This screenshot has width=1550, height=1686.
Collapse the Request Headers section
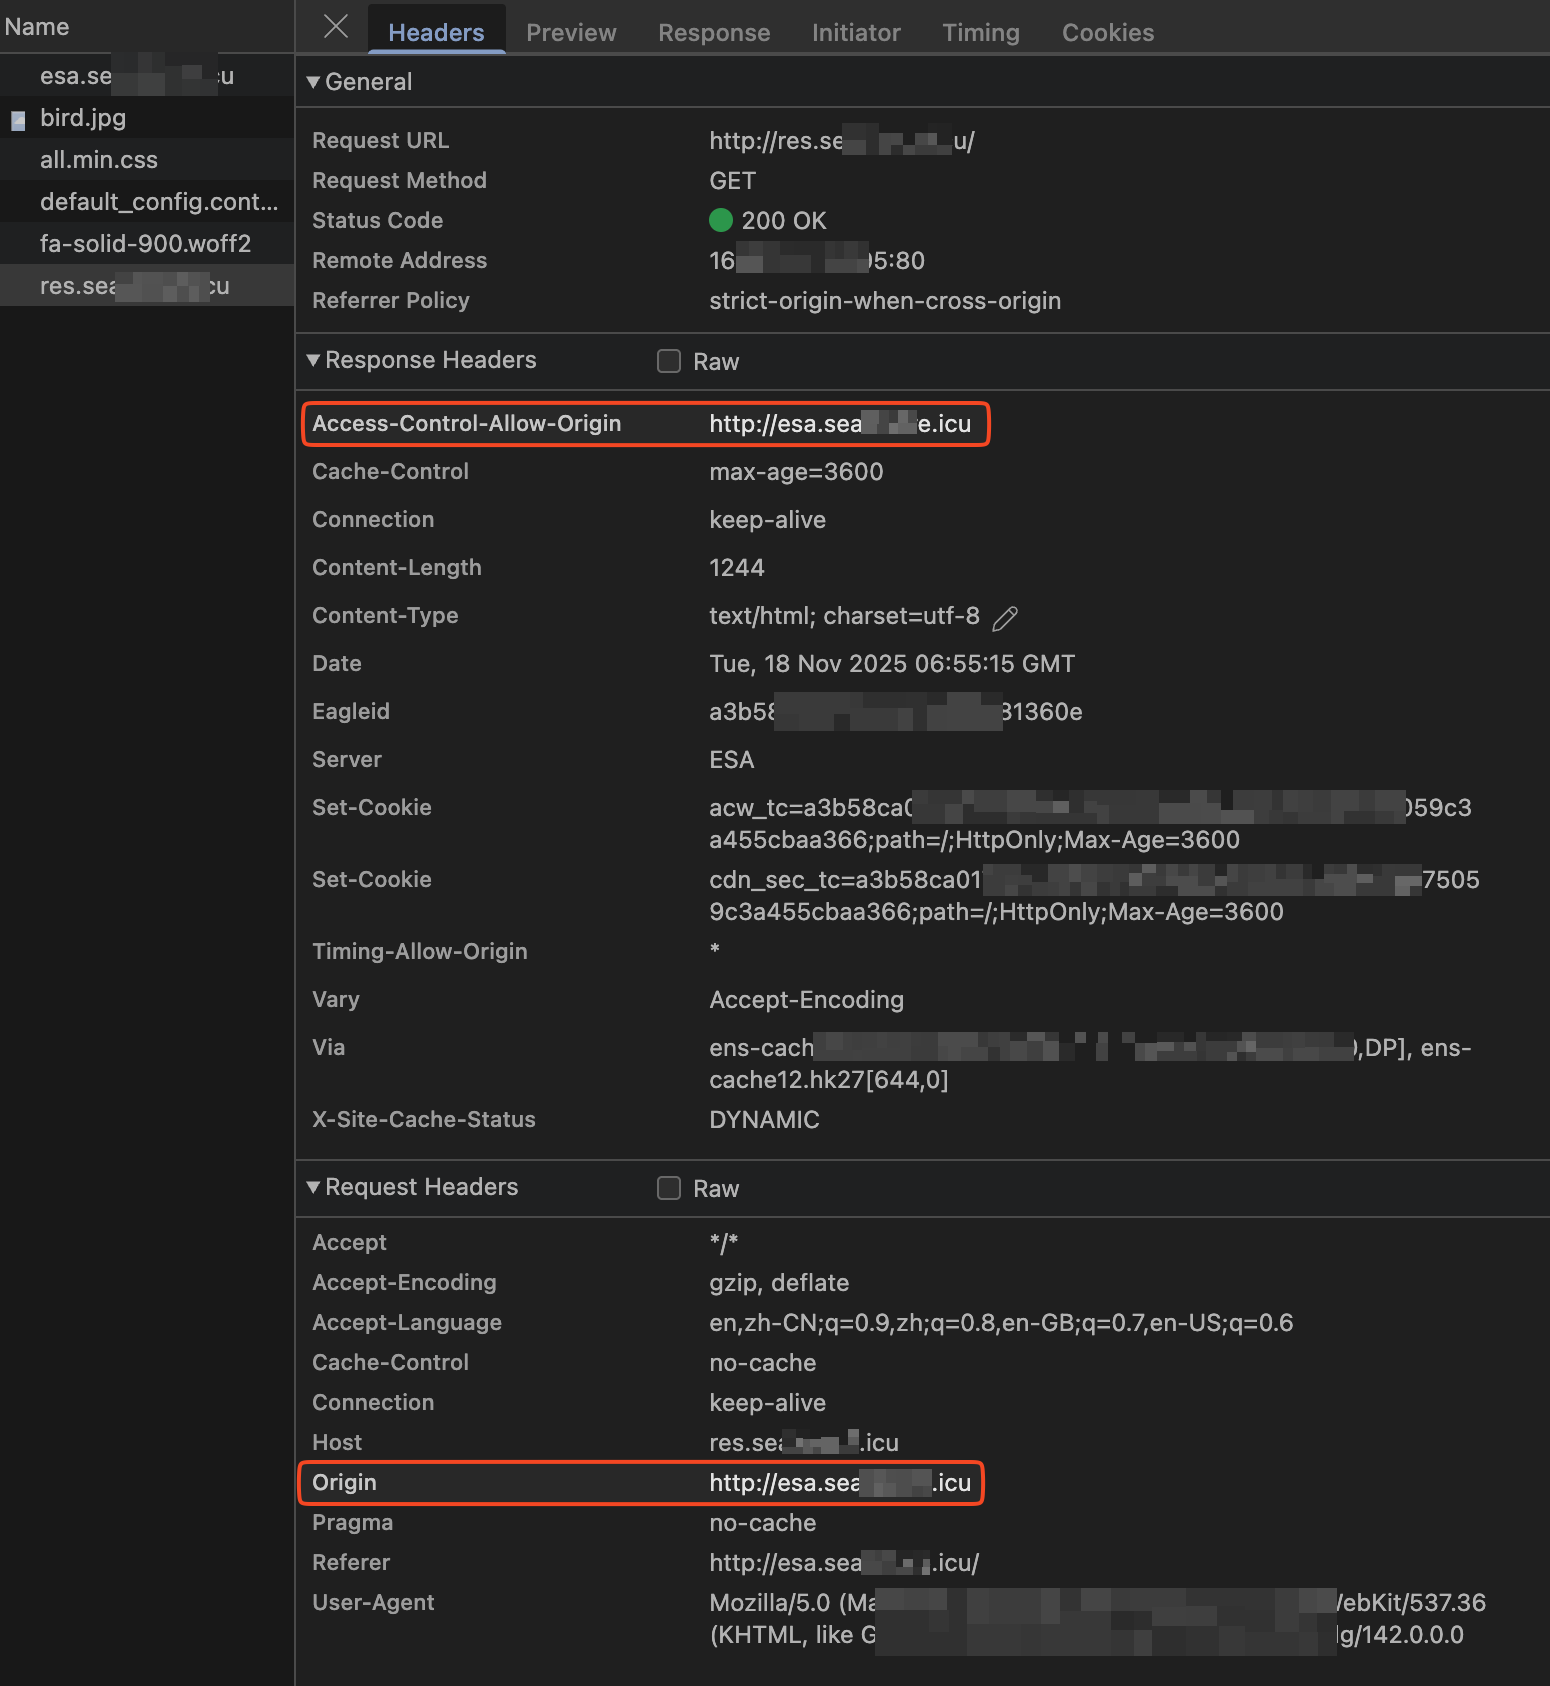(314, 1187)
